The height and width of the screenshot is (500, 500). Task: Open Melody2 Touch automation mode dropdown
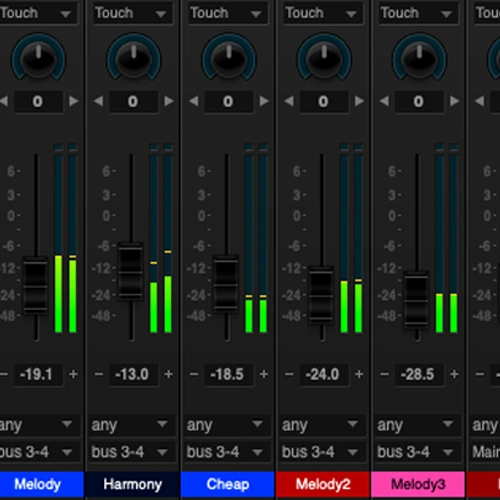pos(323,13)
